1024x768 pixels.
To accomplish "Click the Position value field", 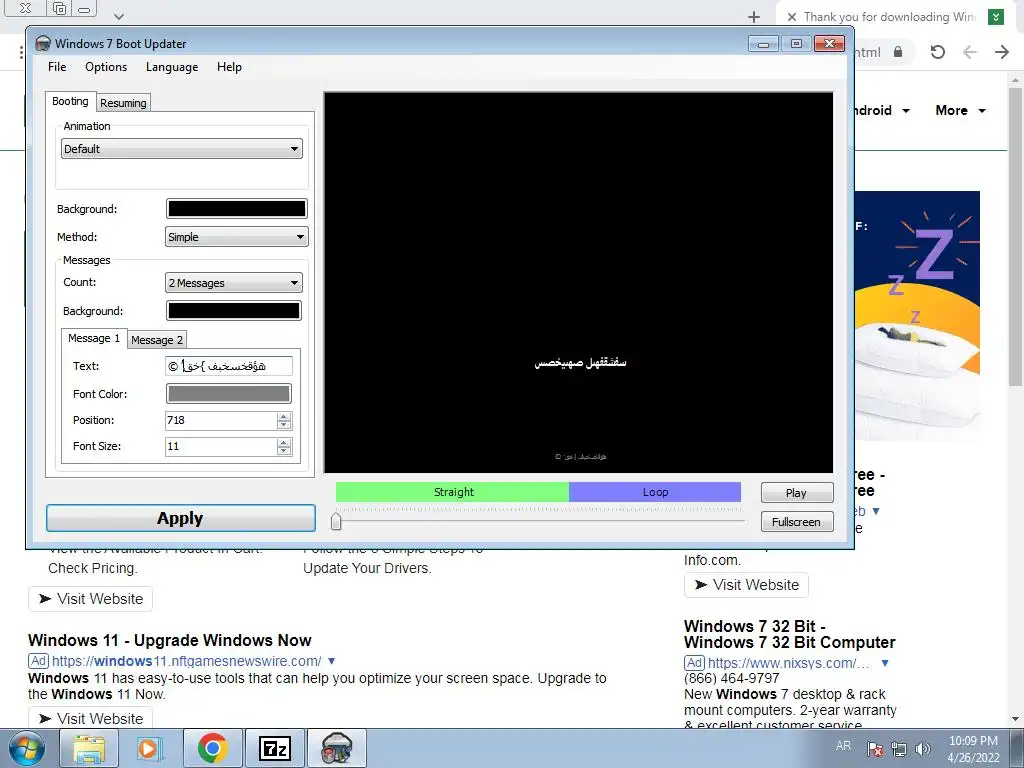I will pyautogui.click(x=221, y=420).
